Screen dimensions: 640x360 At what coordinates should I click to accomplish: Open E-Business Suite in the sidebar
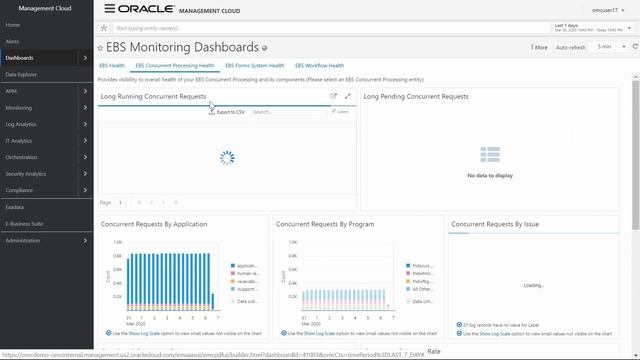[x=24, y=224]
